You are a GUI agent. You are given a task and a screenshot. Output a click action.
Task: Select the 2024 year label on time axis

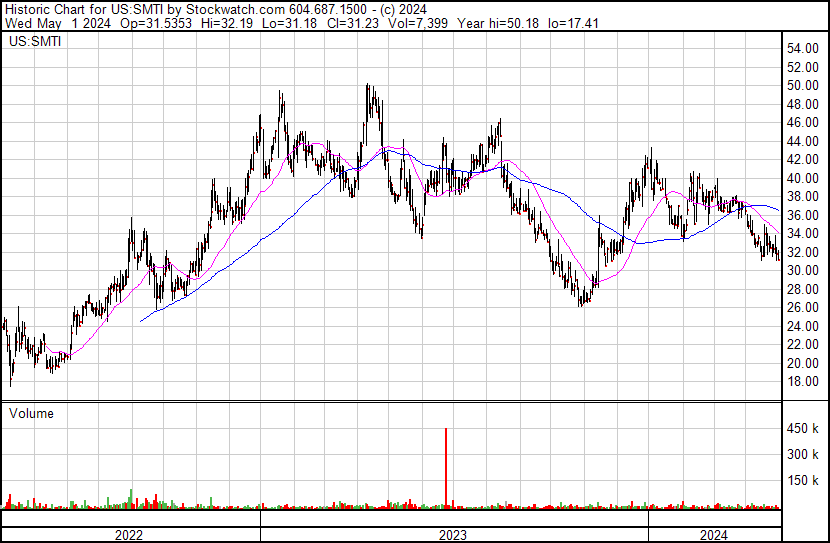coord(713,535)
